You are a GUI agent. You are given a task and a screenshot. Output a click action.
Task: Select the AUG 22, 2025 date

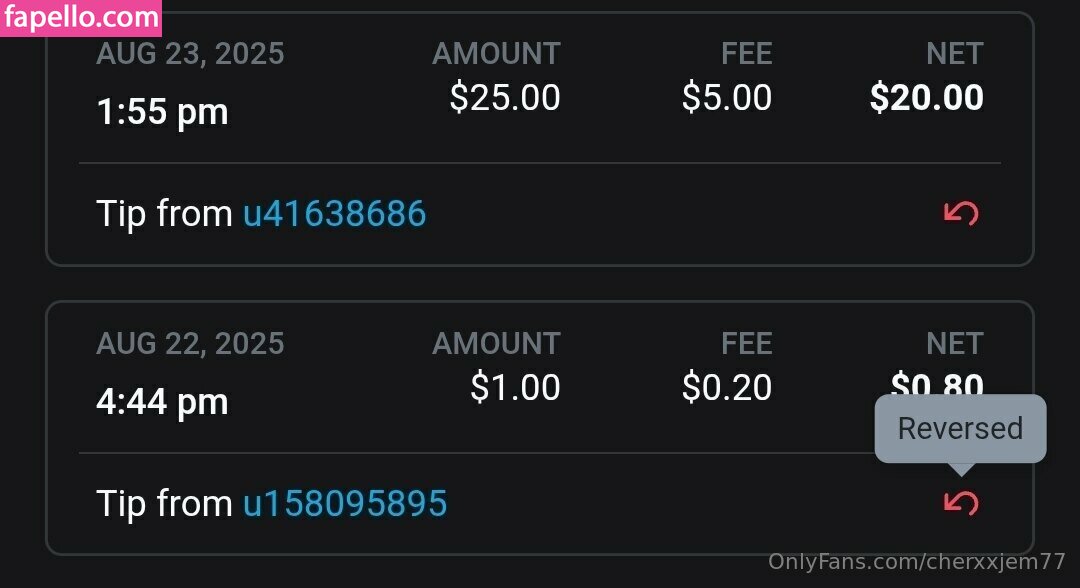(x=190, y=343)
